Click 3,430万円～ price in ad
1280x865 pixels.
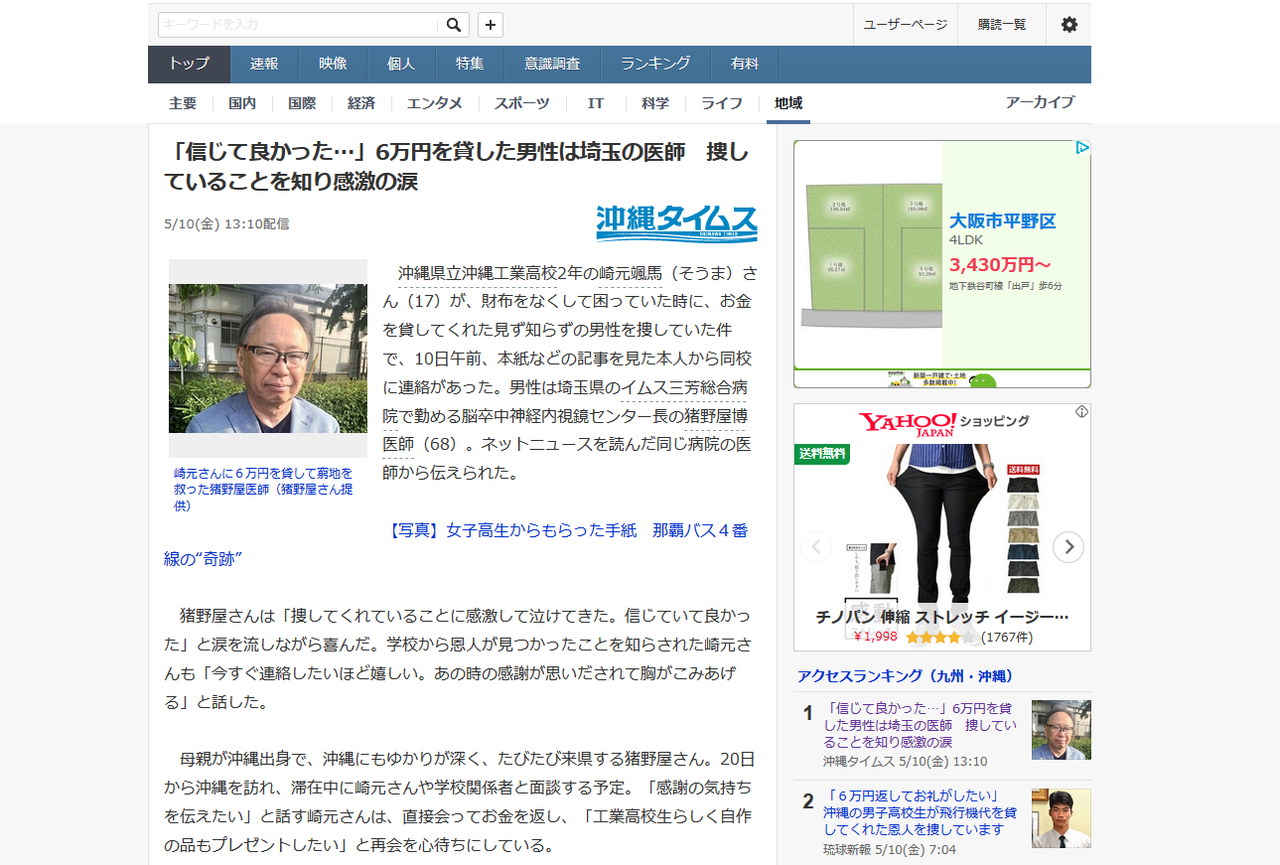(x=1000, y=265)
